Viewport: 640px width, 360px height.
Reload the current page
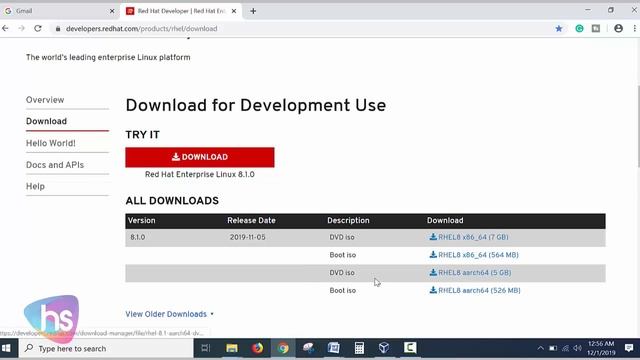pos(38,29)
